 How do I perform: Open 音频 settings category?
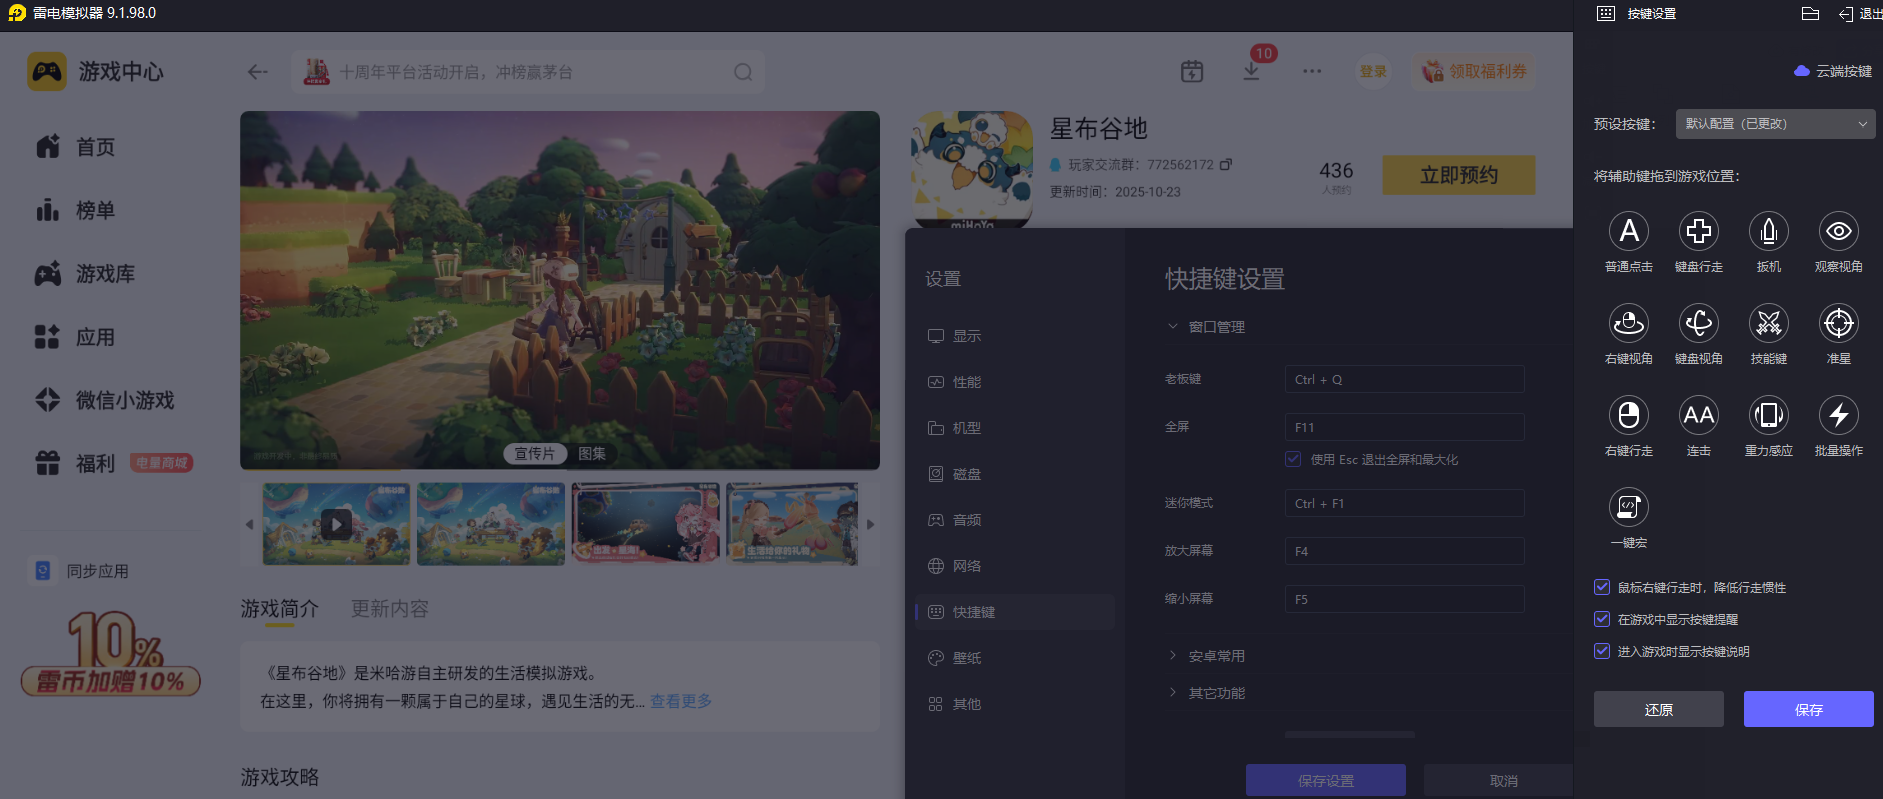point(1015,520)
